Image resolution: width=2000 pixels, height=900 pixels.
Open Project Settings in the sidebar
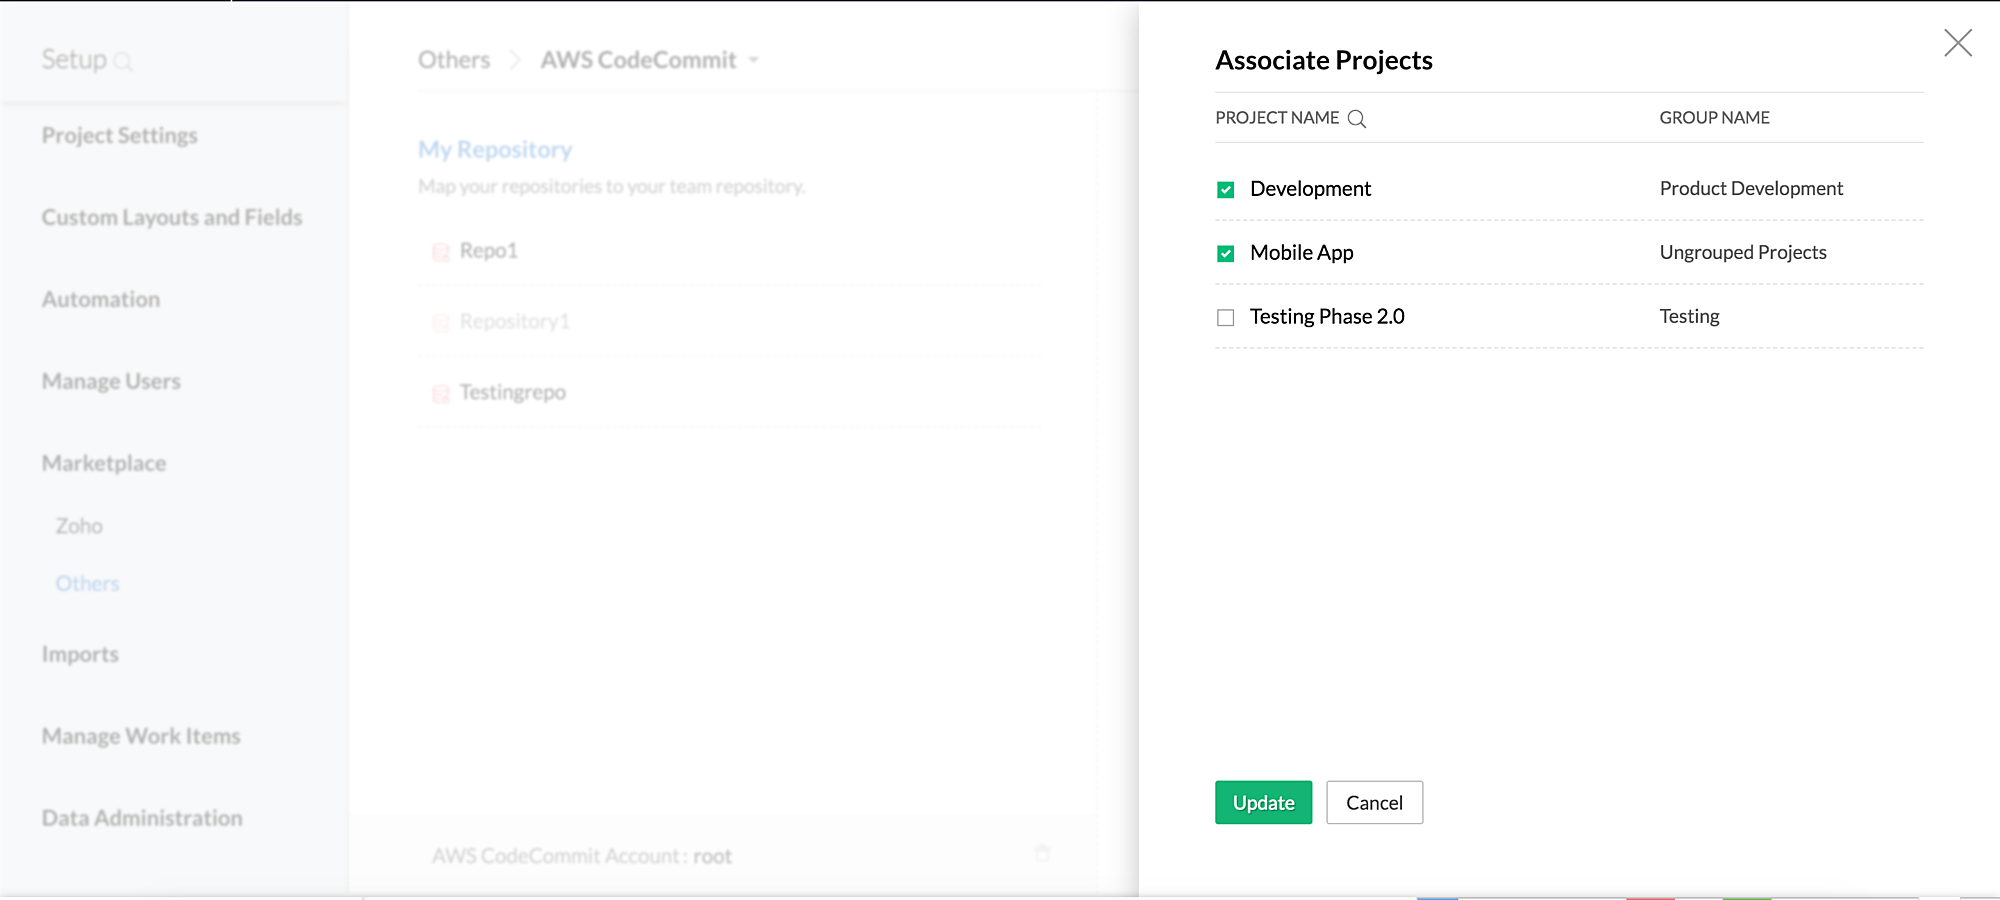120,135
